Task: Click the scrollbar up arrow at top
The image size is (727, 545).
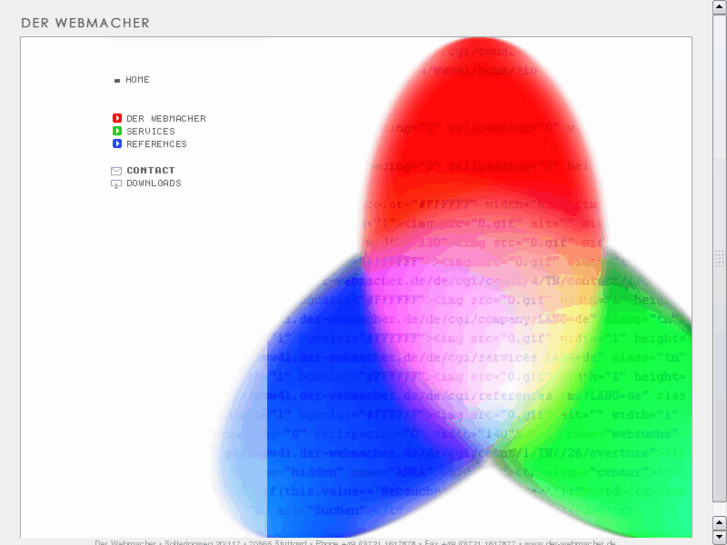Action: [x=719, y=7]
